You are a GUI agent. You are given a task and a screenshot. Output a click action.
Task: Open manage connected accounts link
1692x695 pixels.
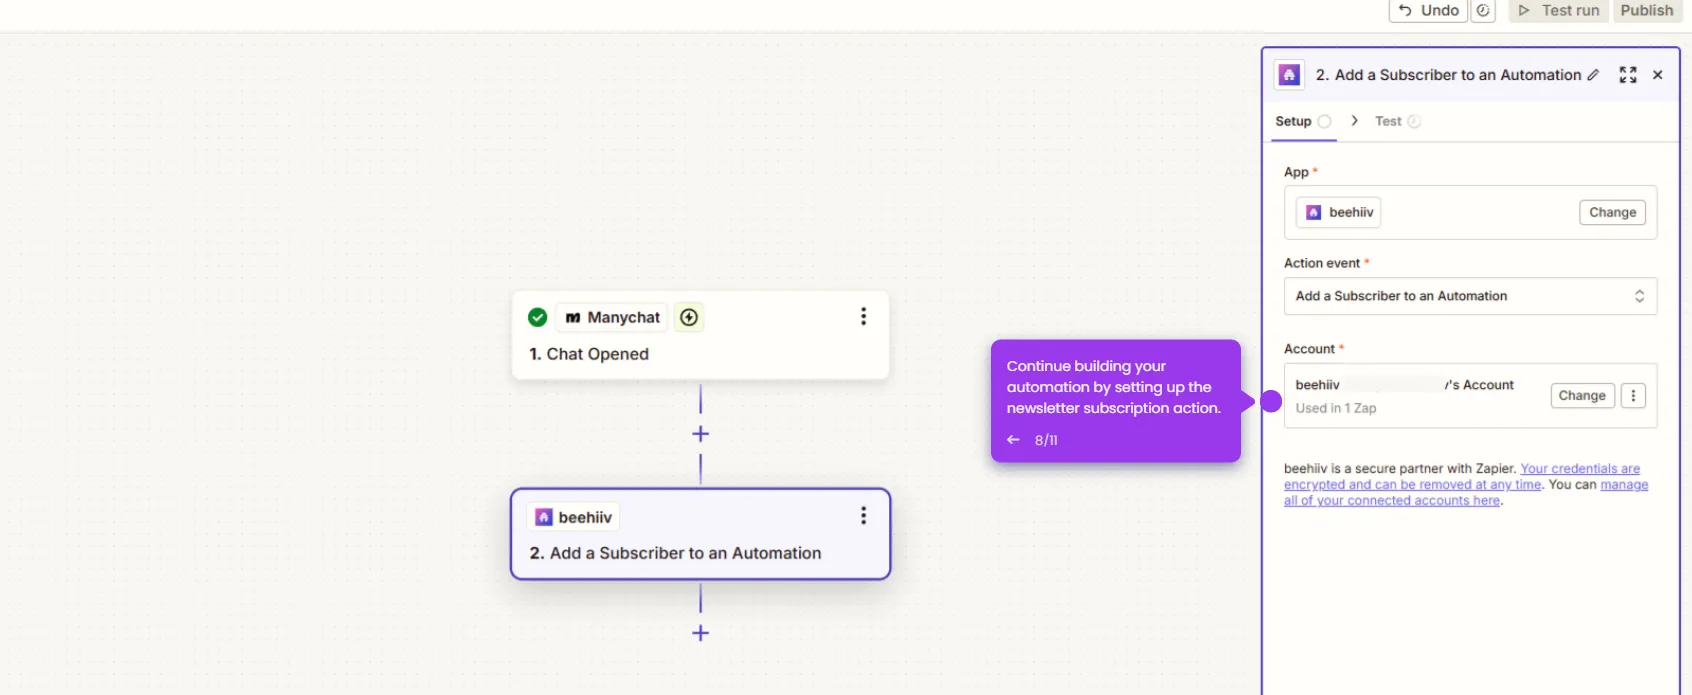point(1466,493)
